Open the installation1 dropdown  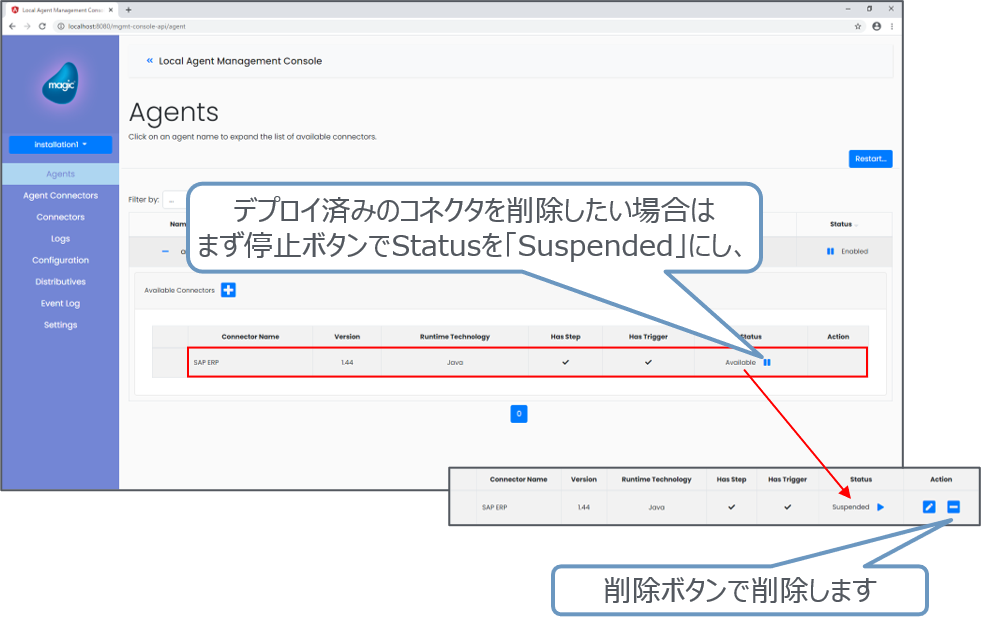pyautogui.click(x=60, y=145)
